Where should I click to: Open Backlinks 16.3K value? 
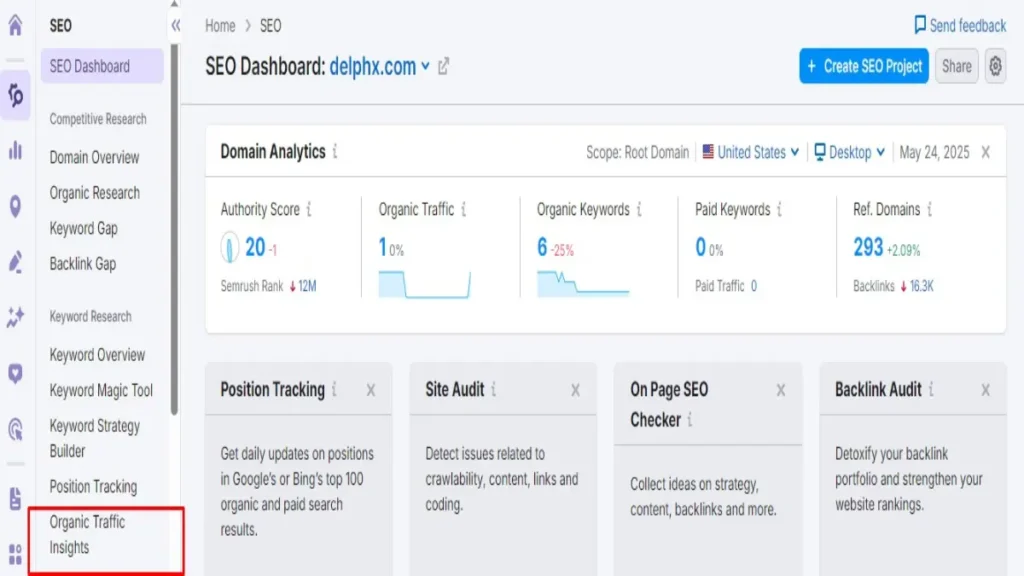[921, 286]
